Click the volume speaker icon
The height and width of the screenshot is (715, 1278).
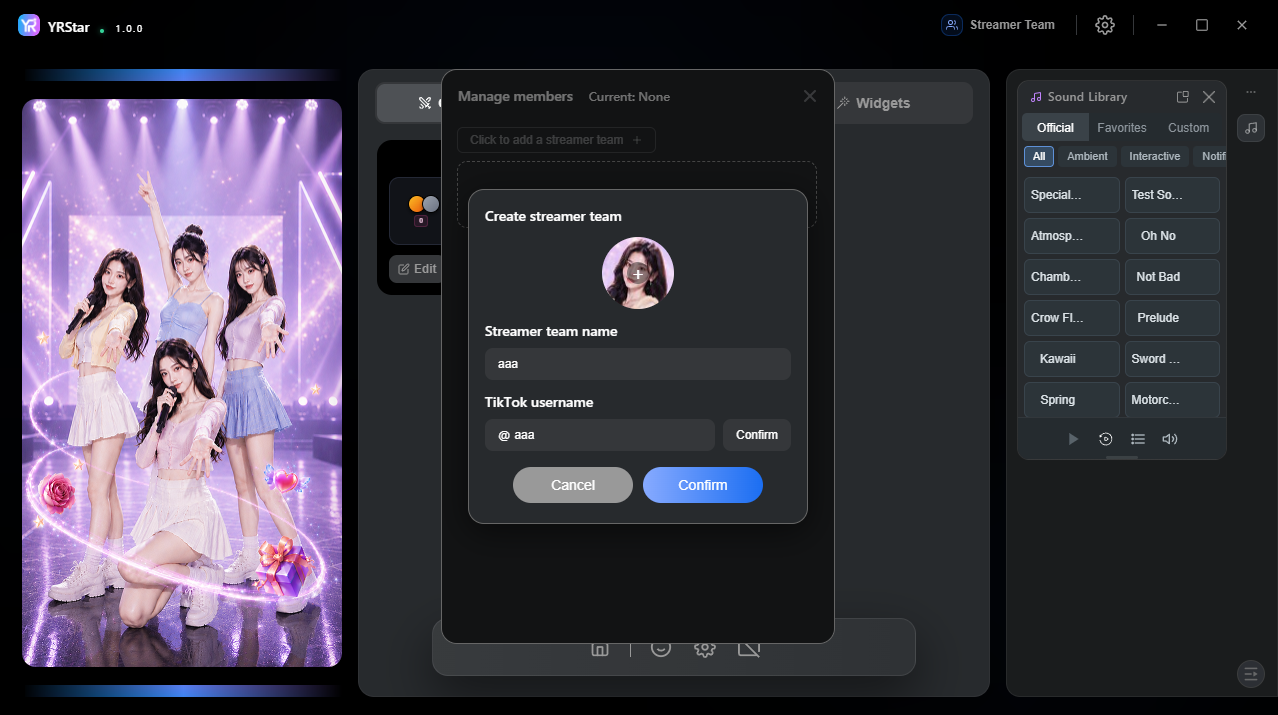1169,439
